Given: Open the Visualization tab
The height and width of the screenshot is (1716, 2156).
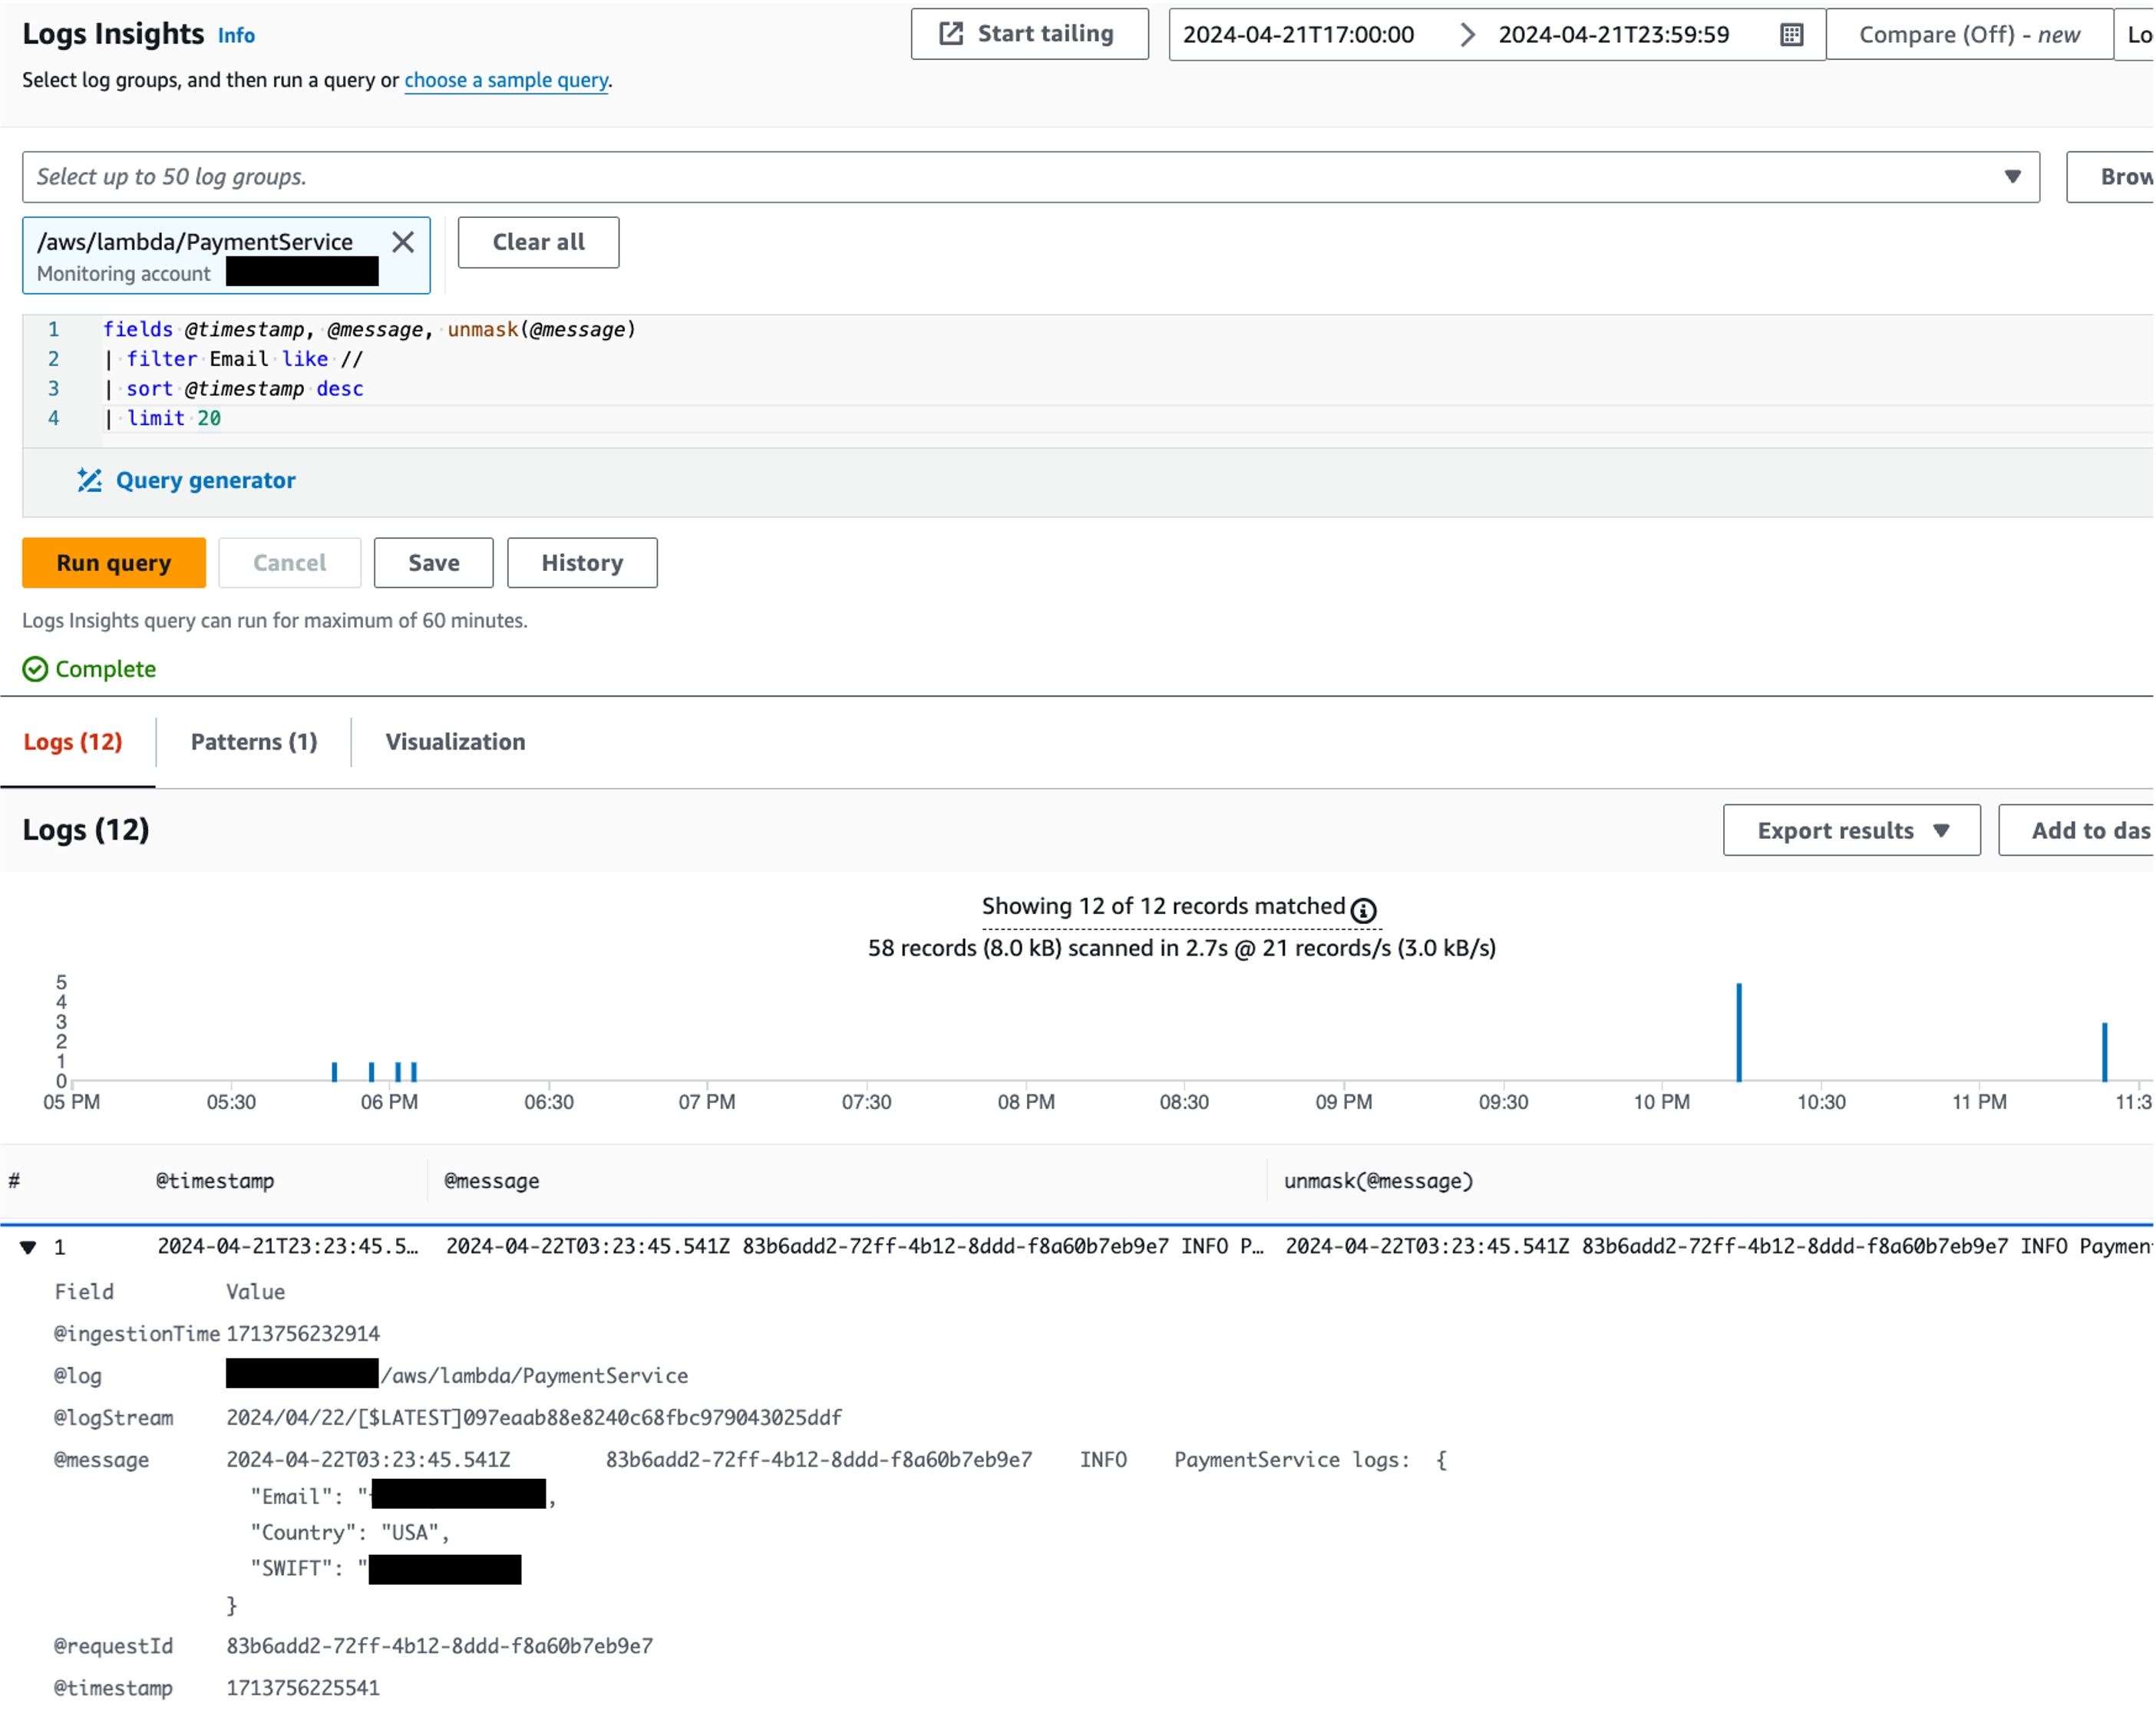Looking at the screenshot, I should (455, 741).
